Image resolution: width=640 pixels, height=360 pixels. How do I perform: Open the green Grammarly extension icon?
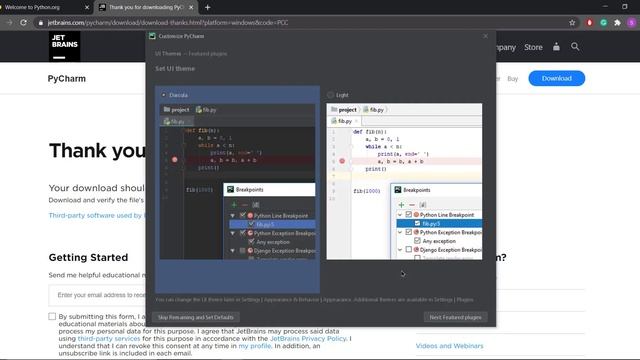pos(604,23)
